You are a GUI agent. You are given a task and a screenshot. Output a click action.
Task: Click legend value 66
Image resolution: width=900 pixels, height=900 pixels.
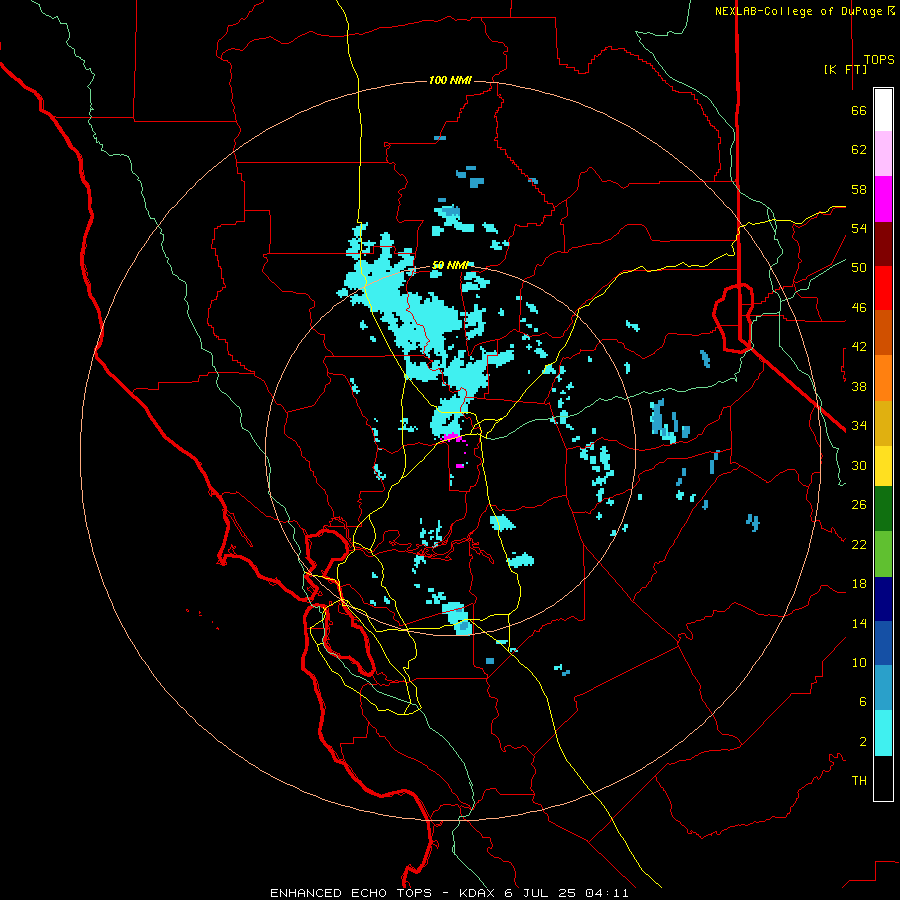[x=859, y=110]
